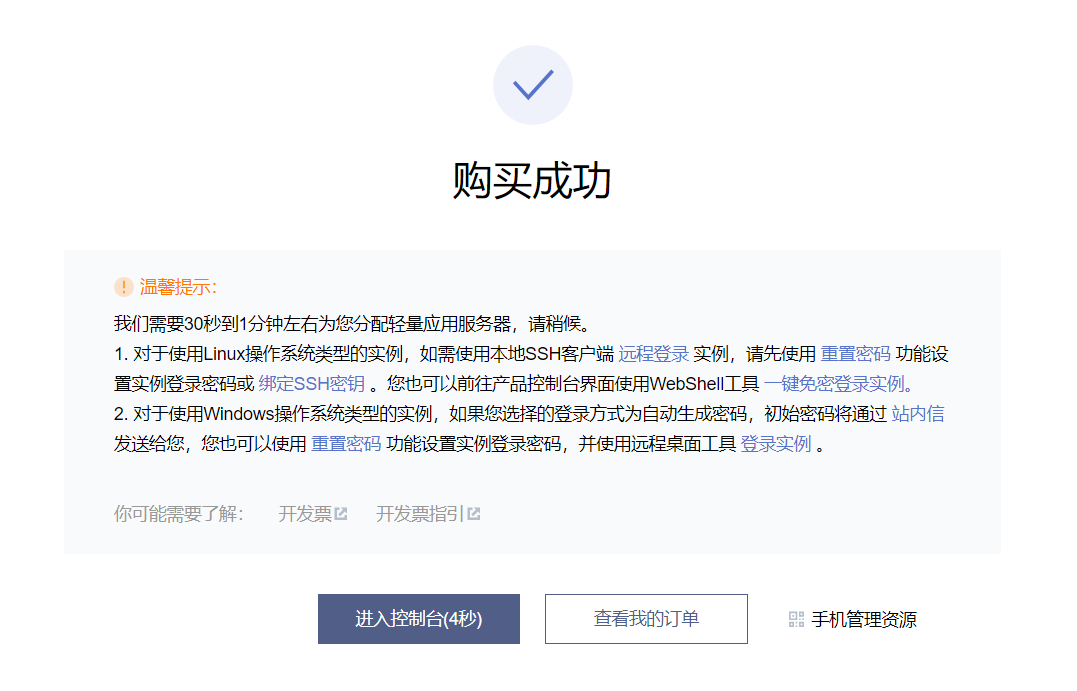1077x691 pixels.
Task: Open 查看我的订单 to view orders
Action: click(646, 618)
